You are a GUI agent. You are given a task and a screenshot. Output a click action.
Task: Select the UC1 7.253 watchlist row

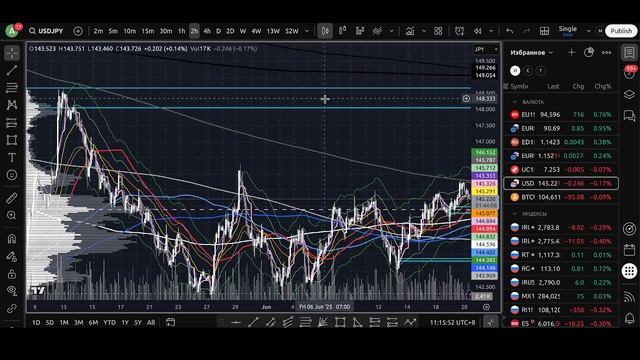tap(561, 169)
